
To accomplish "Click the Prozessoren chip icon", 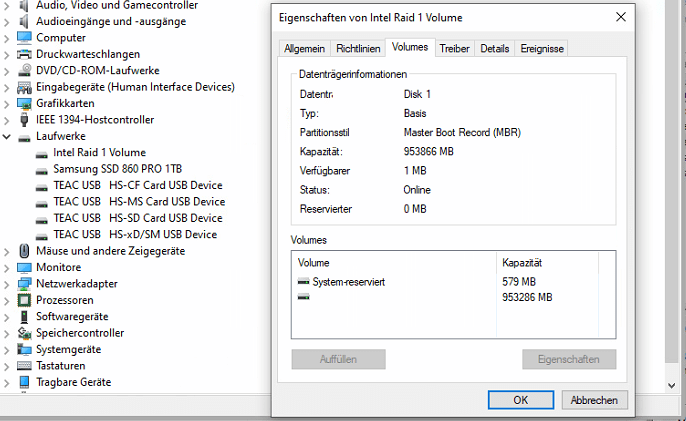I will click(24, 300).
